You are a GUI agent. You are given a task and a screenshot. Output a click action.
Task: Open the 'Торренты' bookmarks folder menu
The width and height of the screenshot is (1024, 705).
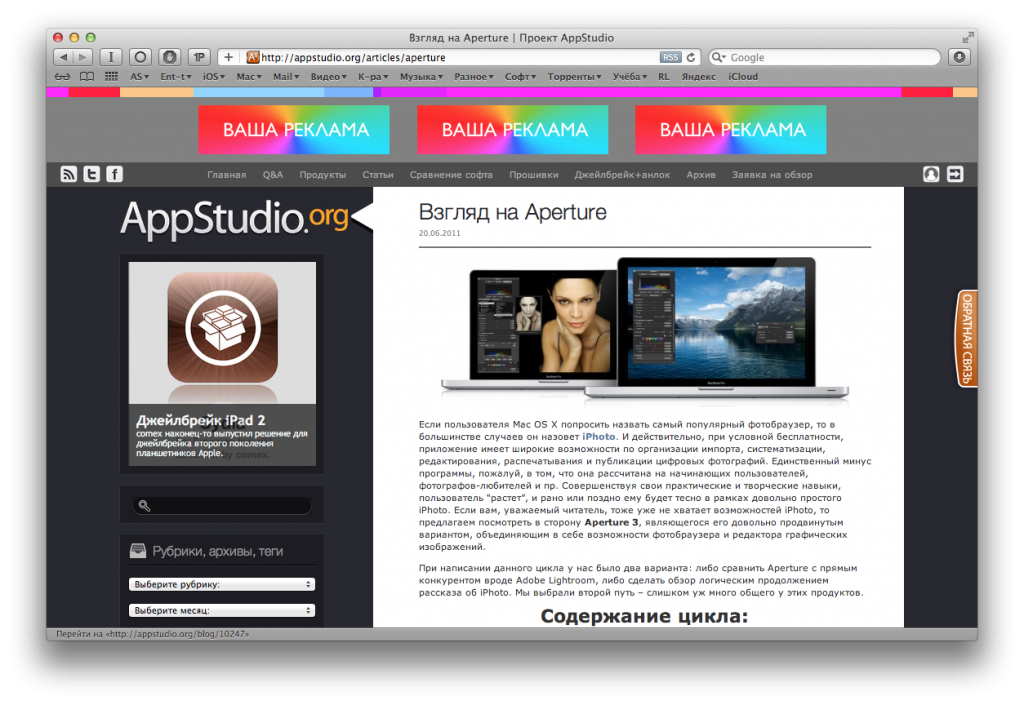(x=573, y=76)
